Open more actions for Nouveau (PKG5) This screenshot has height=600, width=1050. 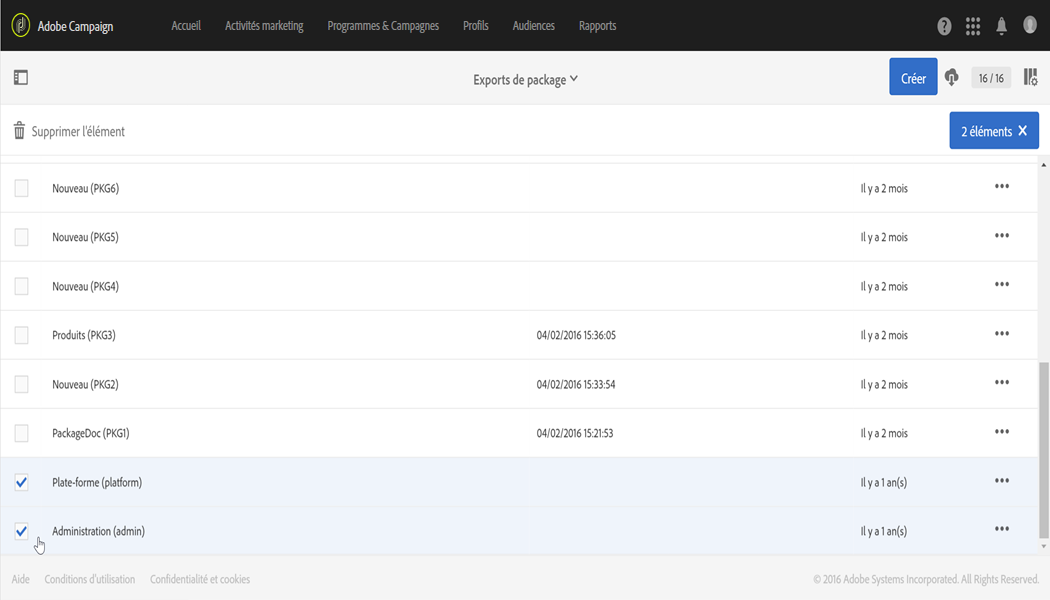1002,235
